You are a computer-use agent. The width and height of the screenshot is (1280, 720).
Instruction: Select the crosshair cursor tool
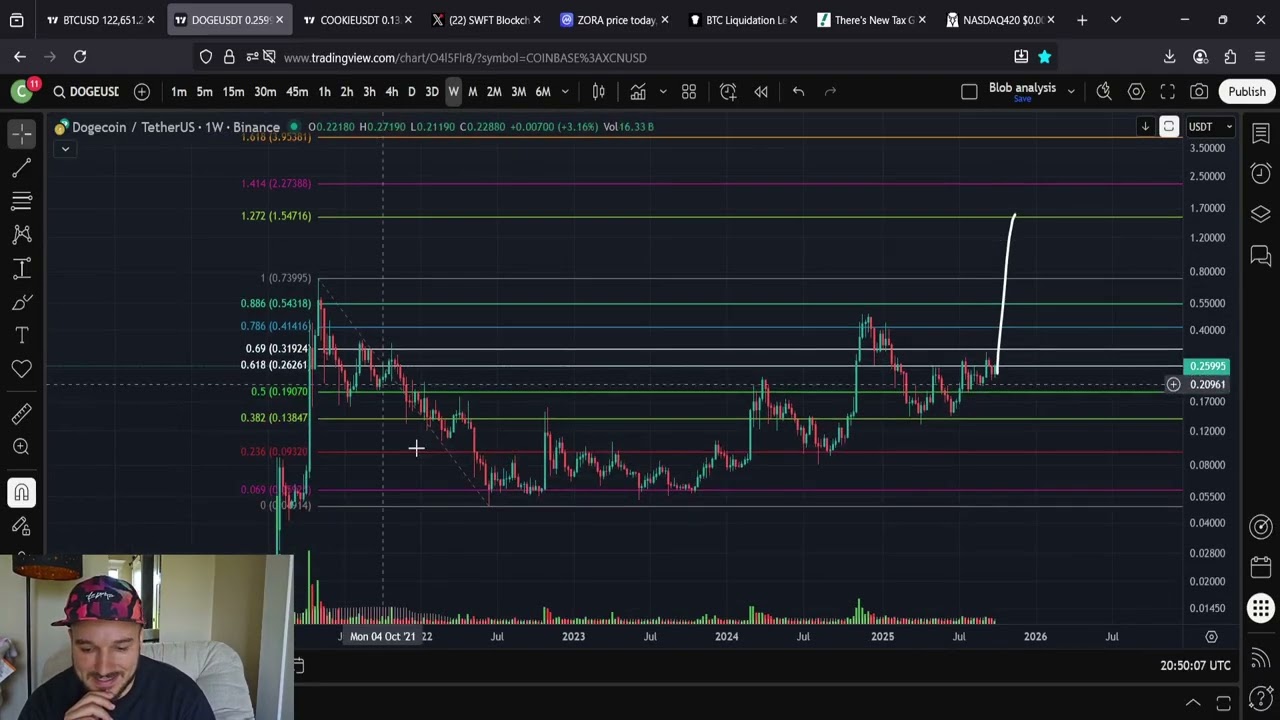(x=21, y=133)
